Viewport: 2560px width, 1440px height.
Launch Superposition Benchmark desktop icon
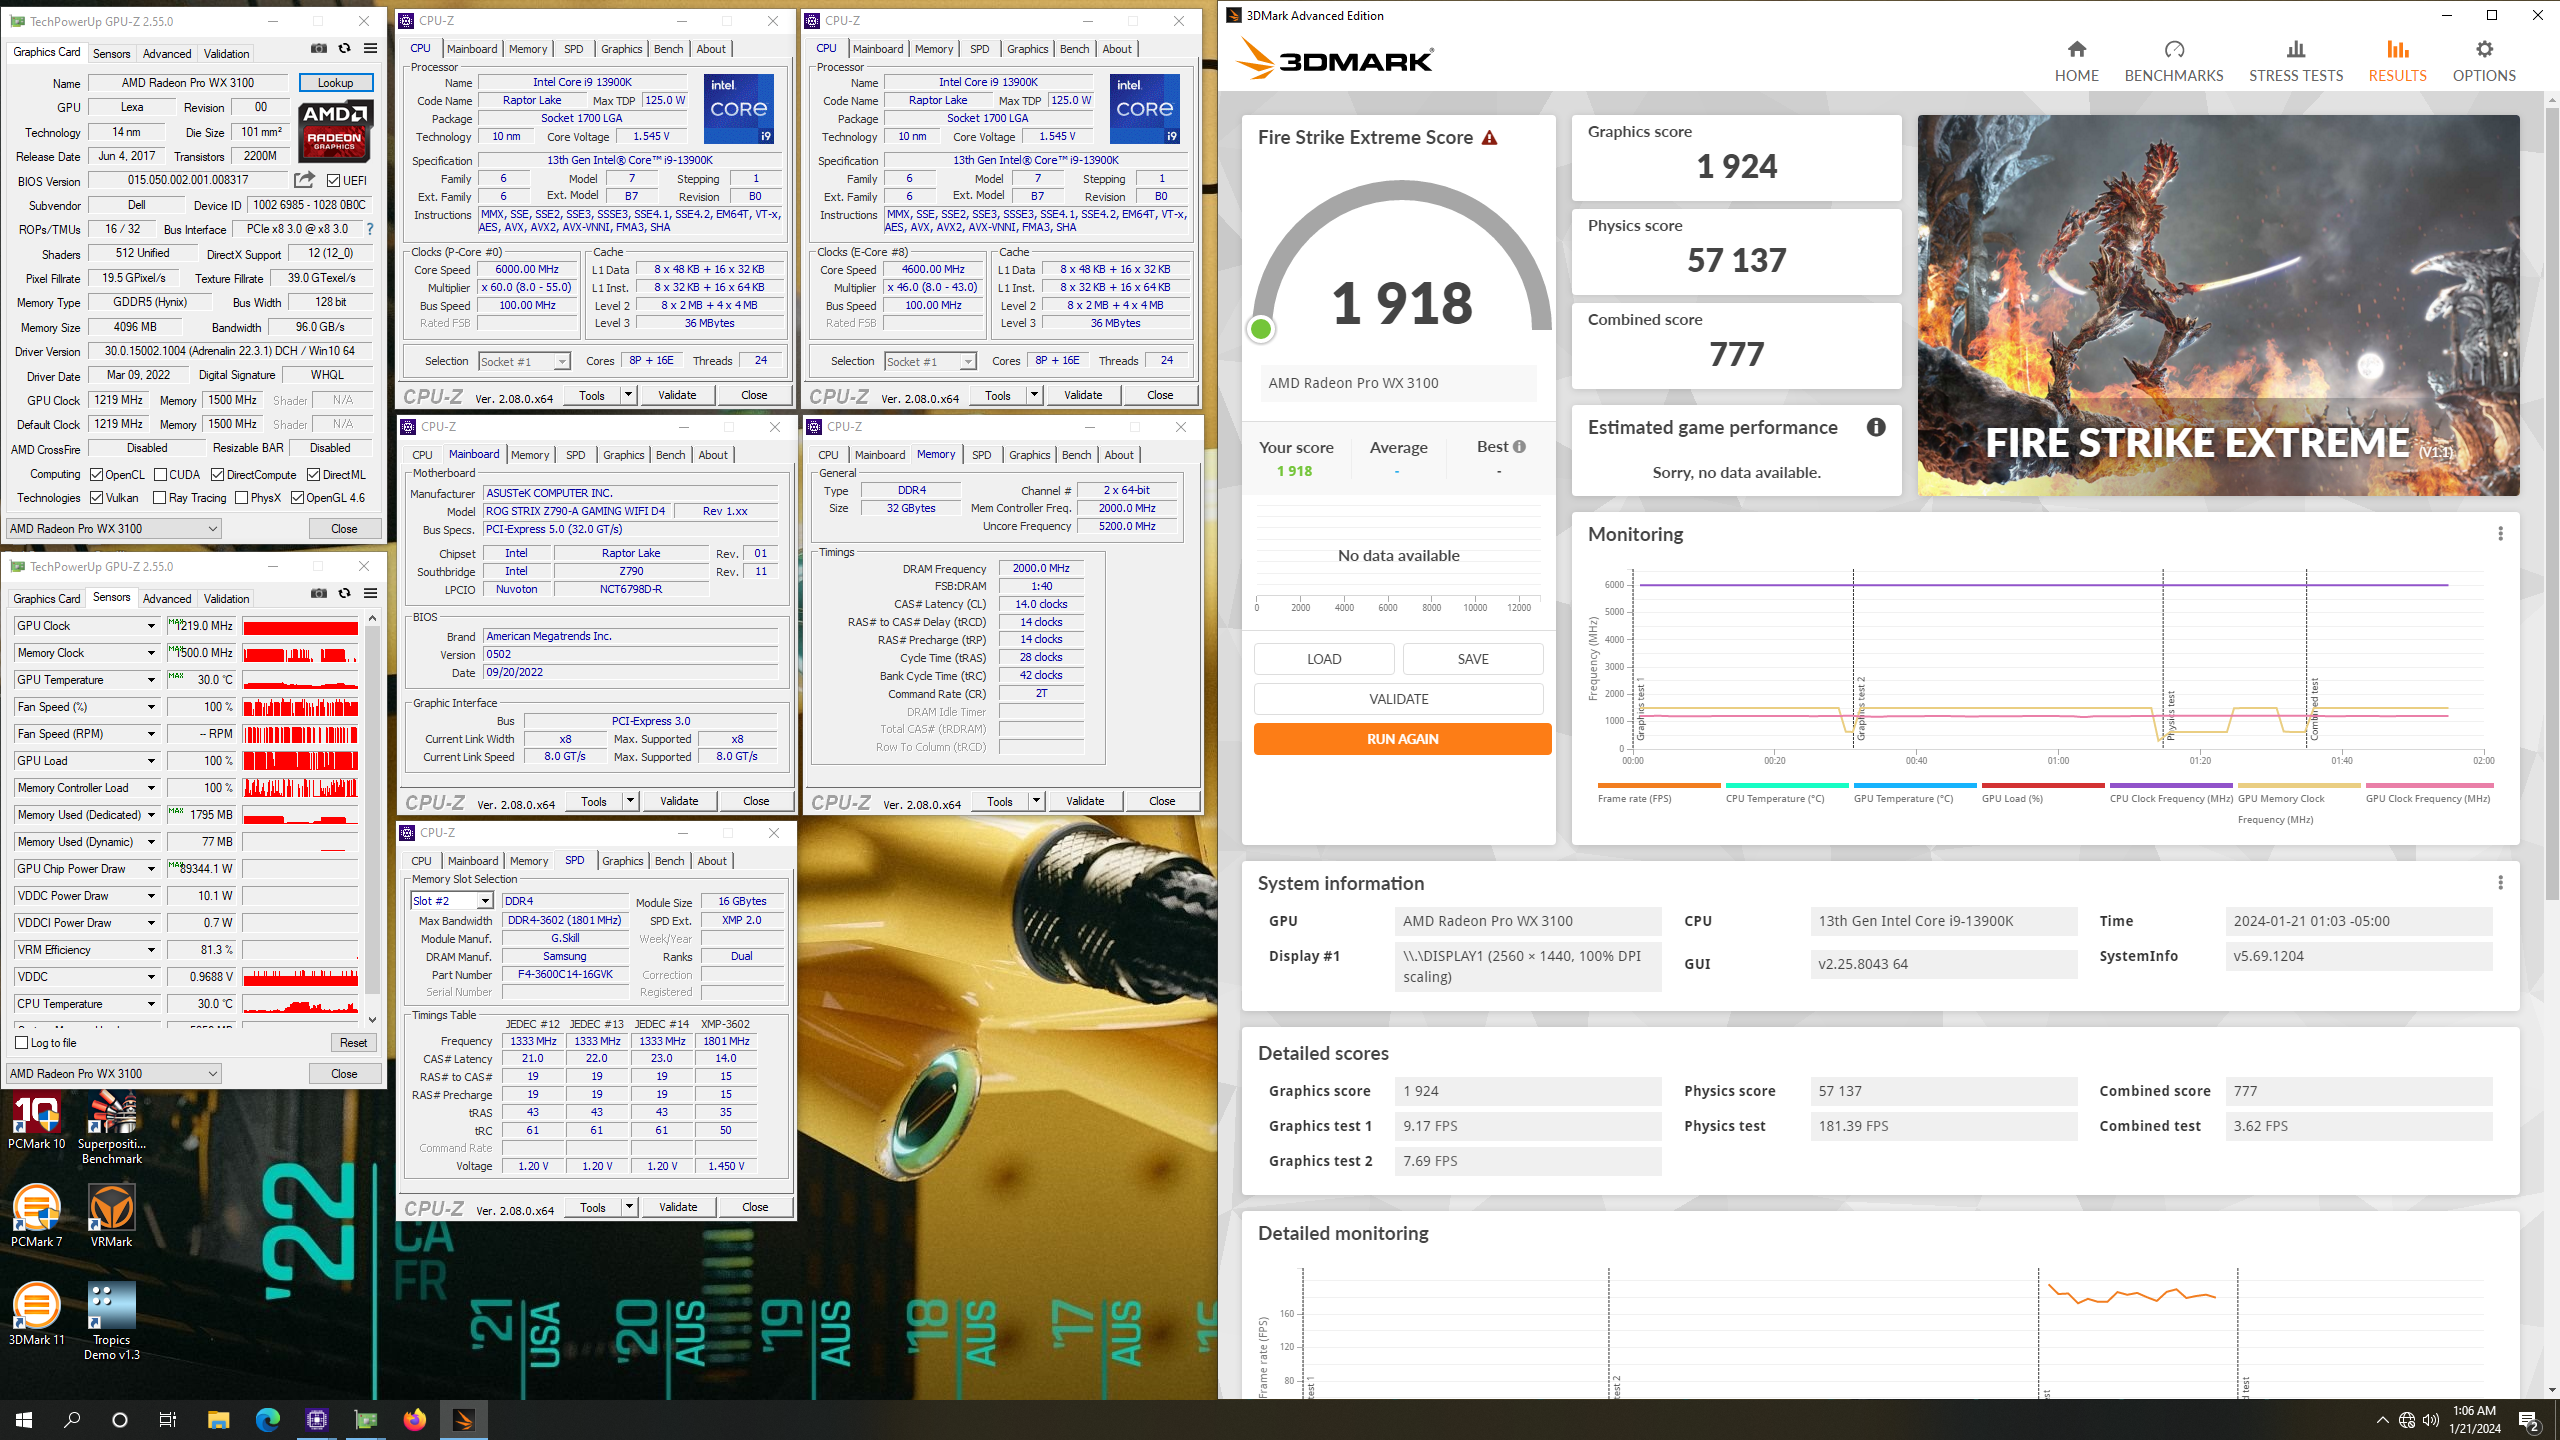pyautogui.click(x=111, y=1128)
